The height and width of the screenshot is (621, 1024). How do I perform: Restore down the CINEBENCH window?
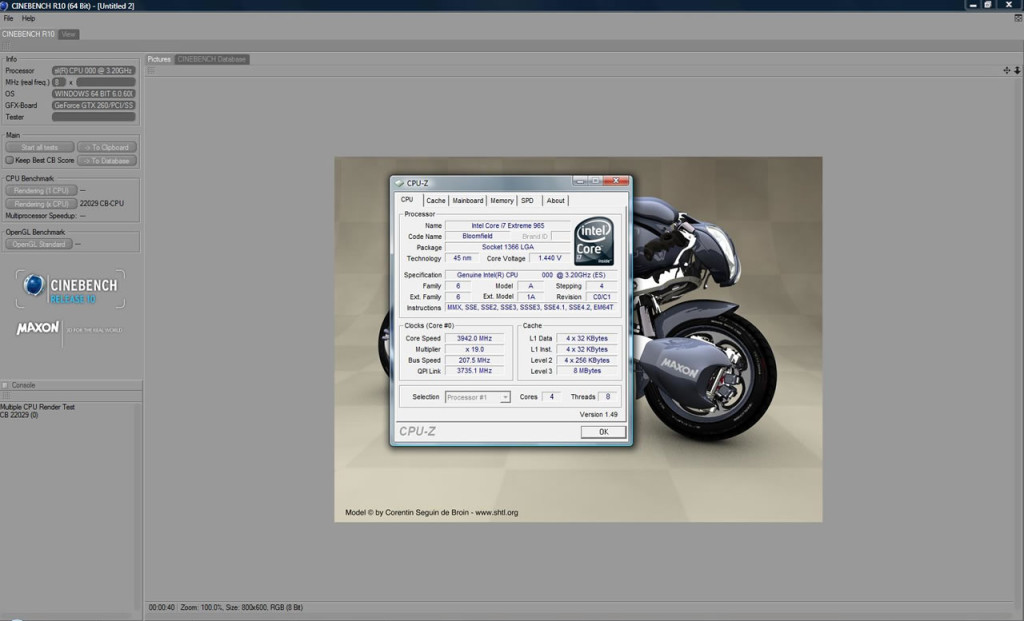tap(988, 5)
